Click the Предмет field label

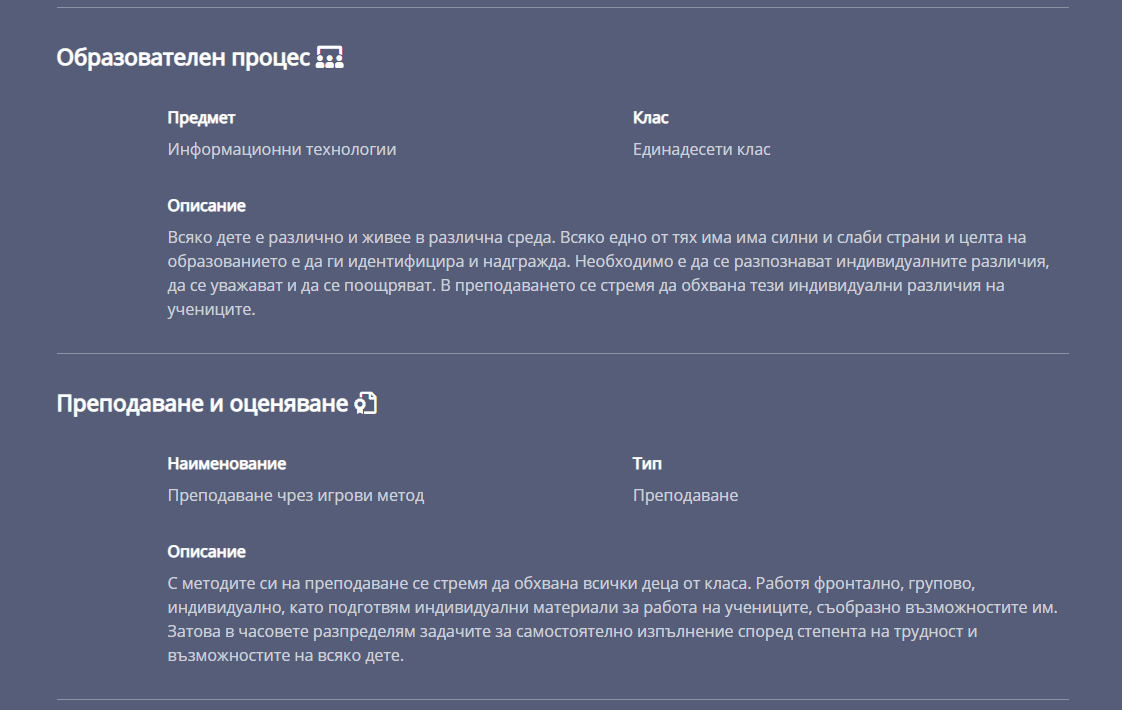(201, 118)
